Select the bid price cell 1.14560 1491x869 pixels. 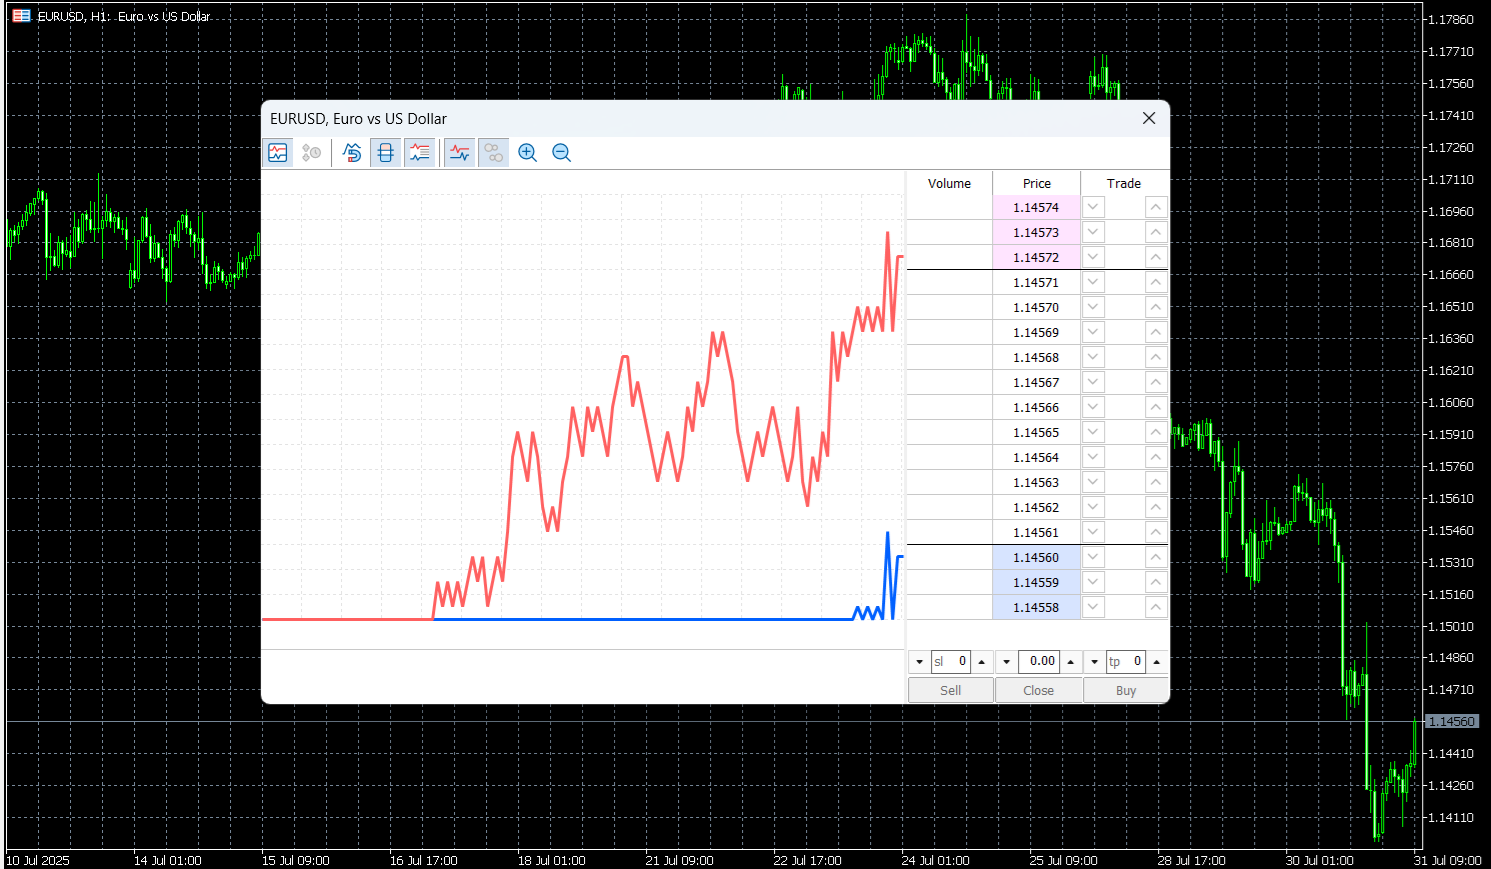click(x=1036, y=557)
